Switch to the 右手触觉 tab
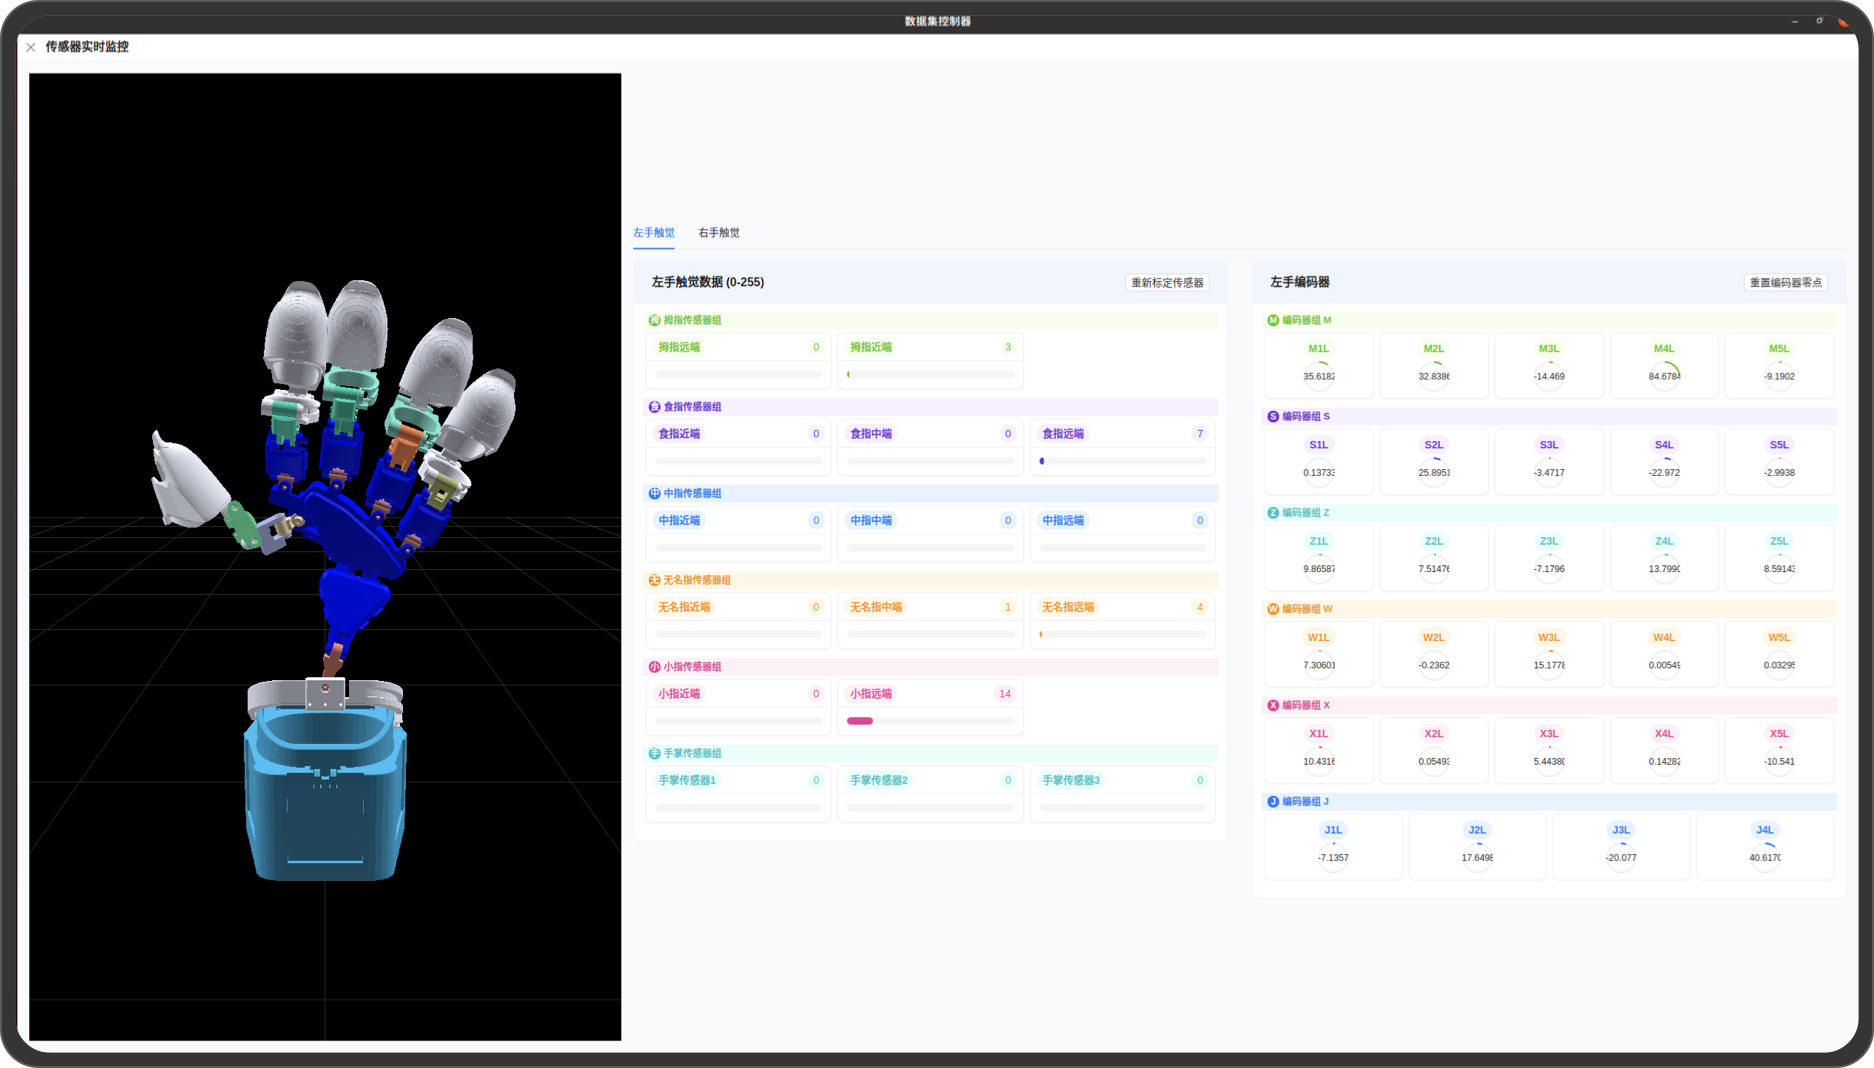Screen dimensions: 1874x1068 click(x=718, y=233)
